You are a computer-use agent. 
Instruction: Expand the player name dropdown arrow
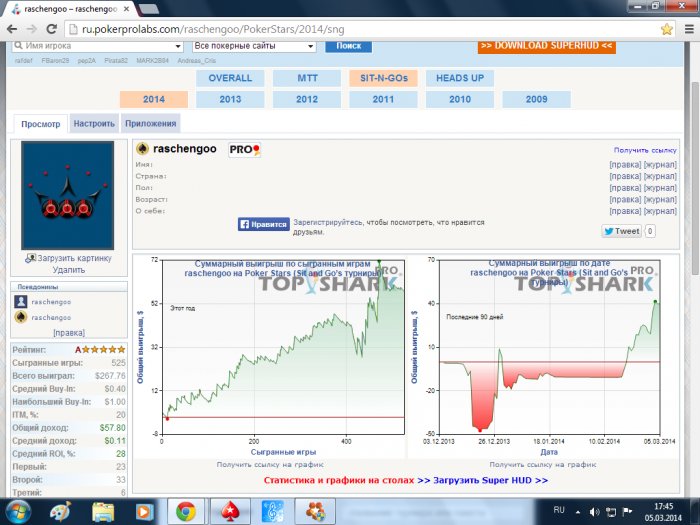tap(178, 46)
